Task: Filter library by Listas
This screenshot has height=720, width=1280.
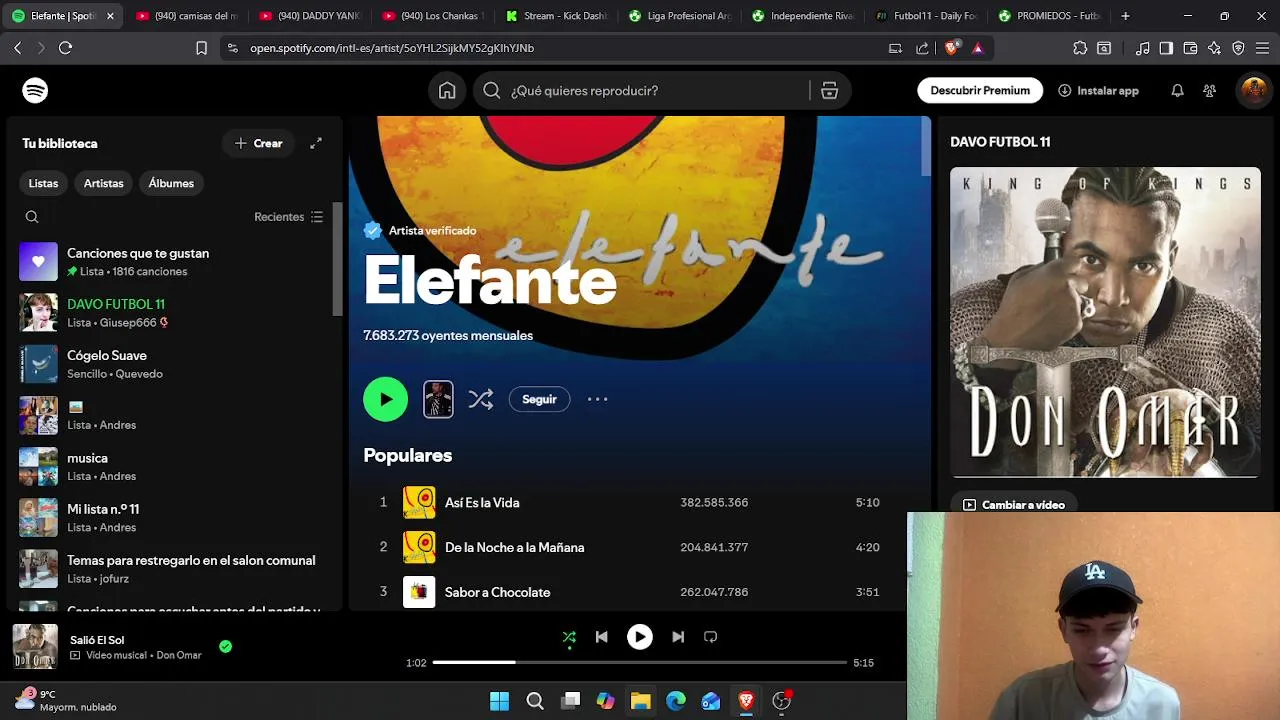Action: 43,183
